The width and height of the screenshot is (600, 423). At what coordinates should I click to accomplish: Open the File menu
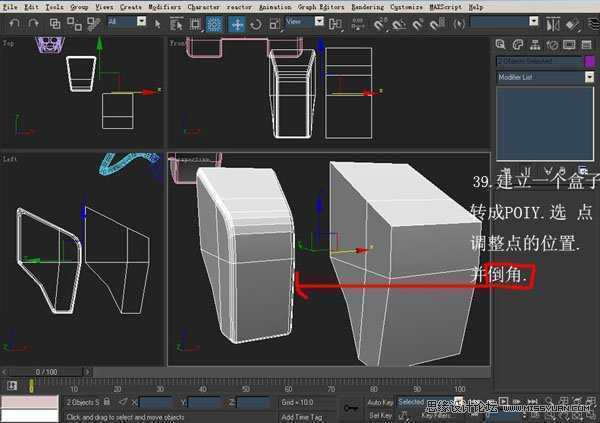pos(10,7)
